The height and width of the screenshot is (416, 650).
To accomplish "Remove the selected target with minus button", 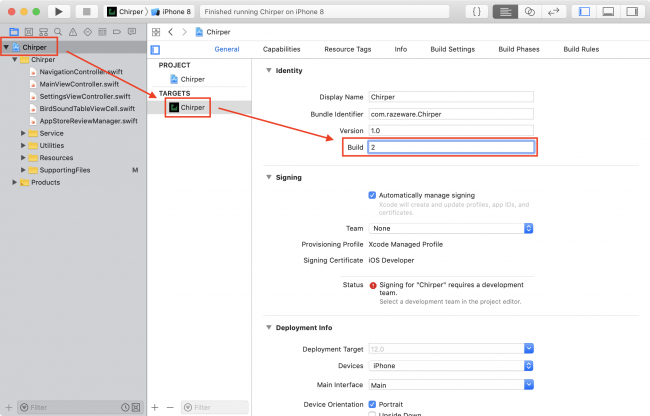I will coord(170,407).
